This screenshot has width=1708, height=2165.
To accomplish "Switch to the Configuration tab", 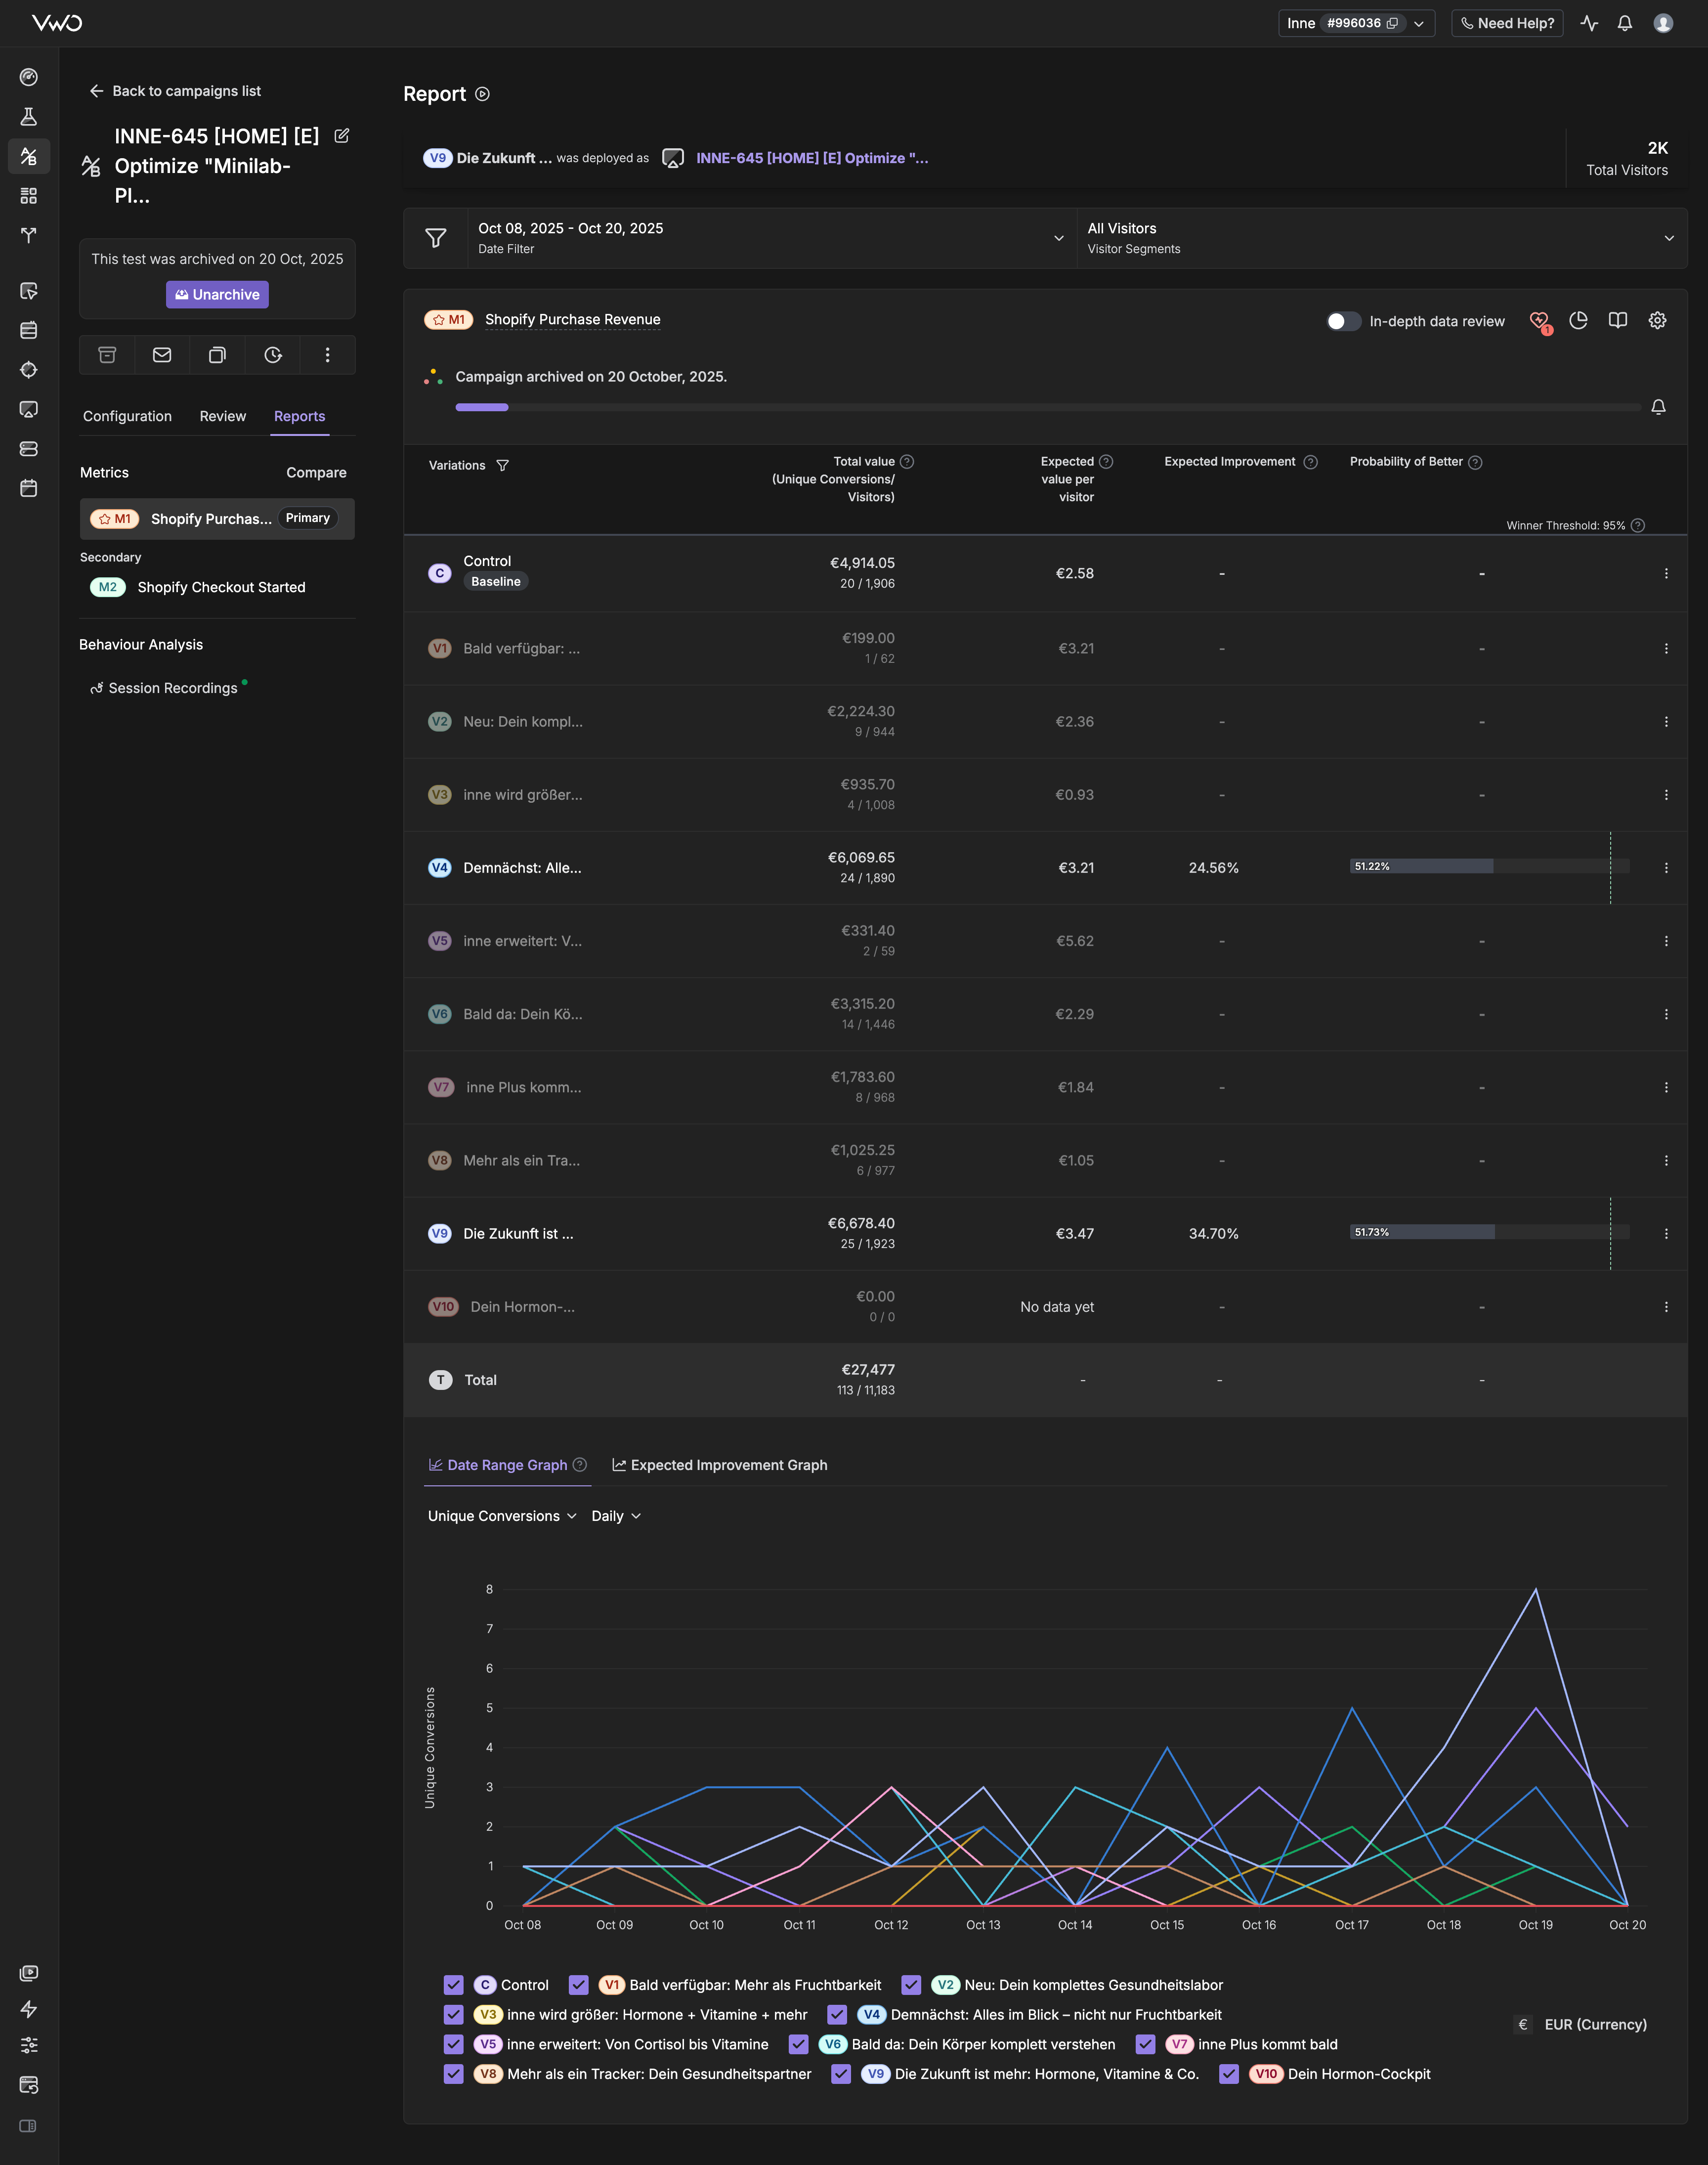I will (x=127, y=416).
